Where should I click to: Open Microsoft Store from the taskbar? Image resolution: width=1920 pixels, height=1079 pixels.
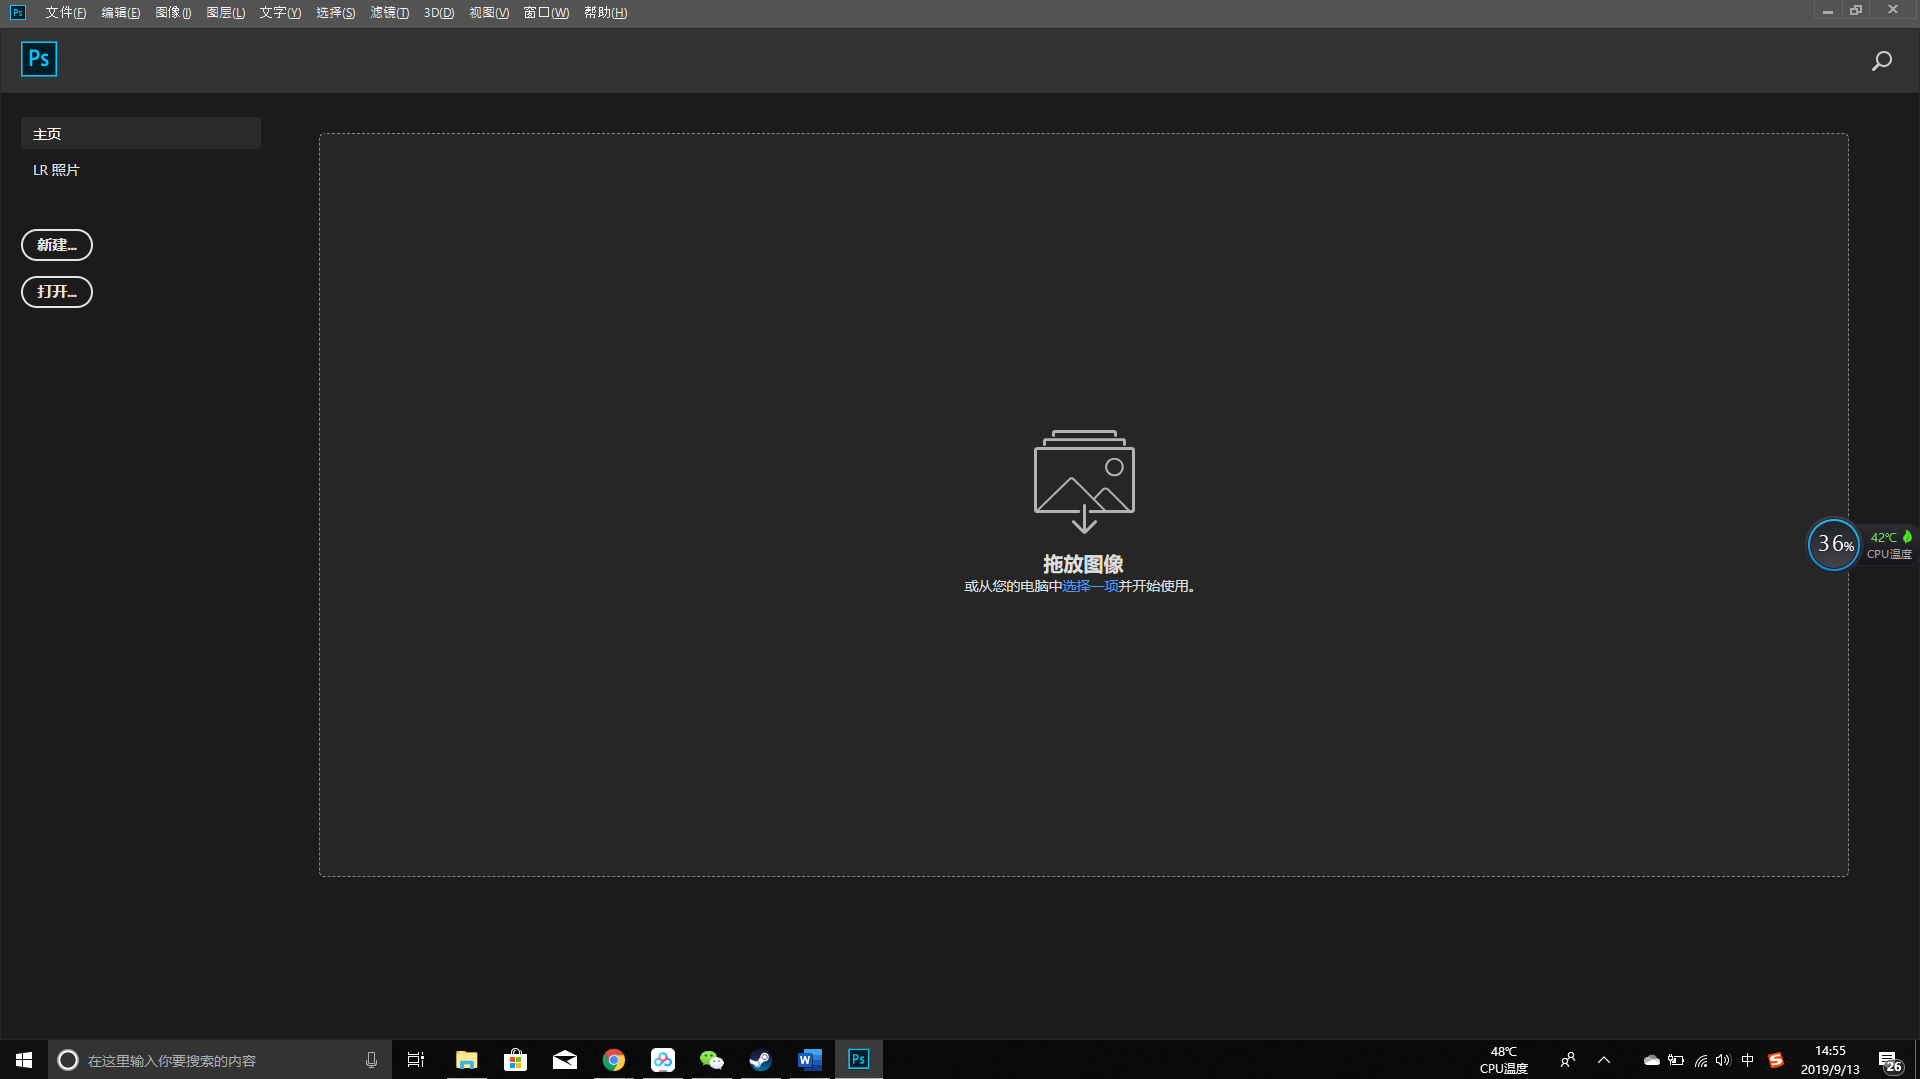coord(515,1060)
